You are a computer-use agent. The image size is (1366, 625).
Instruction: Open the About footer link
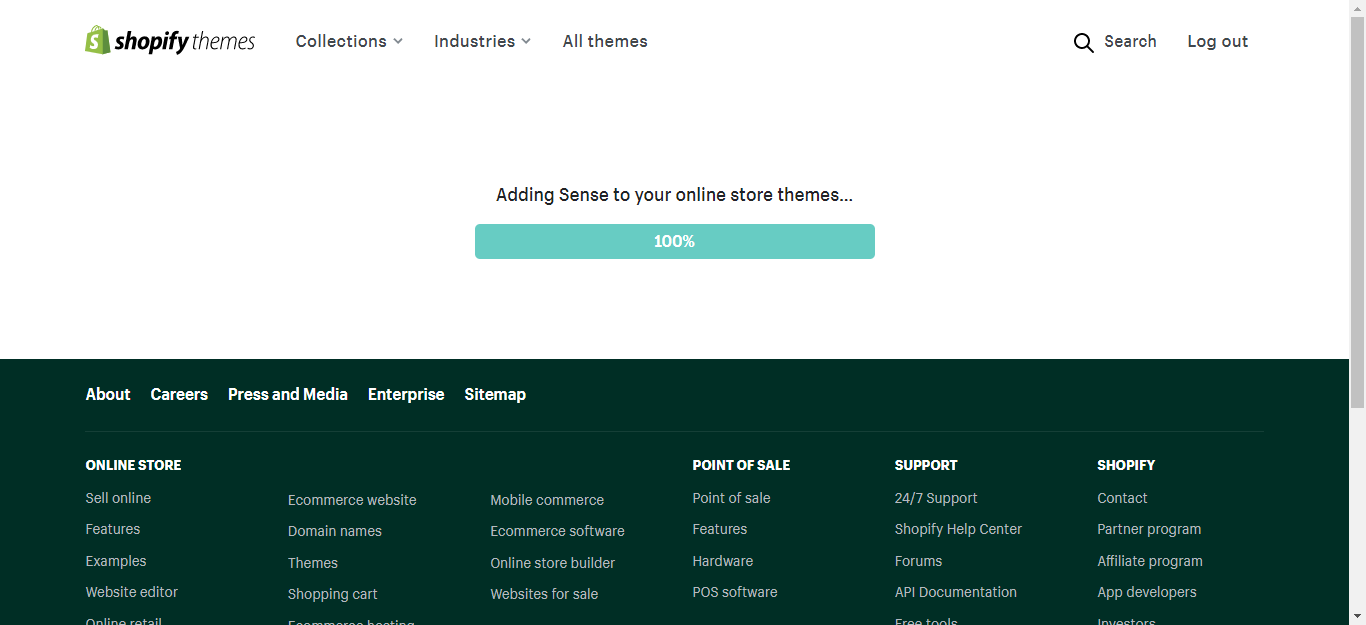click(108, 394)
